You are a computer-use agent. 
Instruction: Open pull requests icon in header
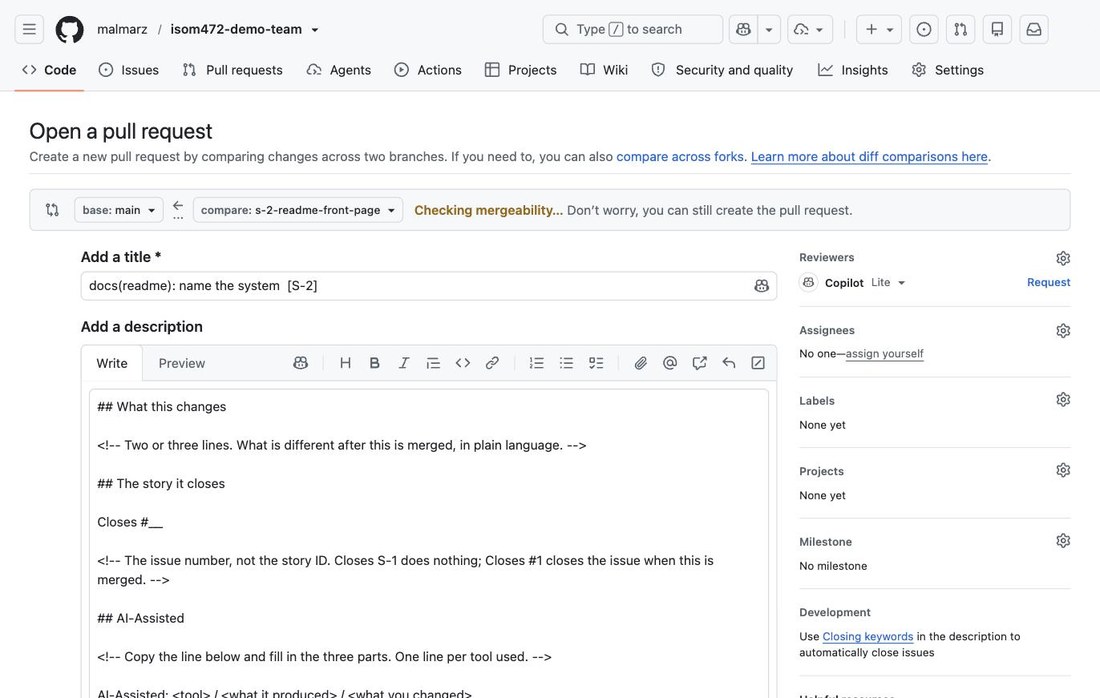pyautogui.click(x=960, y=29)
